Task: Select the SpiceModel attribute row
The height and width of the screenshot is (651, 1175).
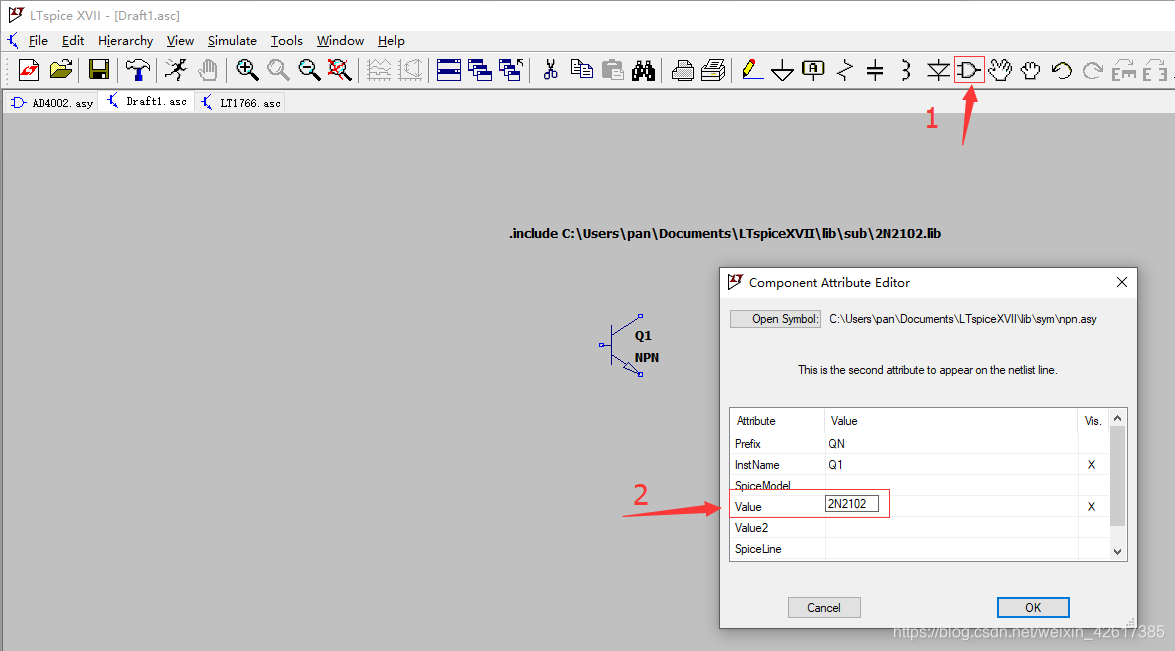Action: 919,485
